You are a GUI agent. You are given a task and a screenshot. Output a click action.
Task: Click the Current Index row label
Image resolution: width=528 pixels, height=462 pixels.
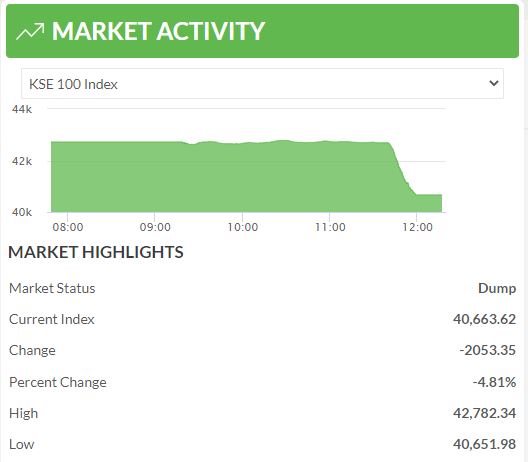tap(52, 319)
